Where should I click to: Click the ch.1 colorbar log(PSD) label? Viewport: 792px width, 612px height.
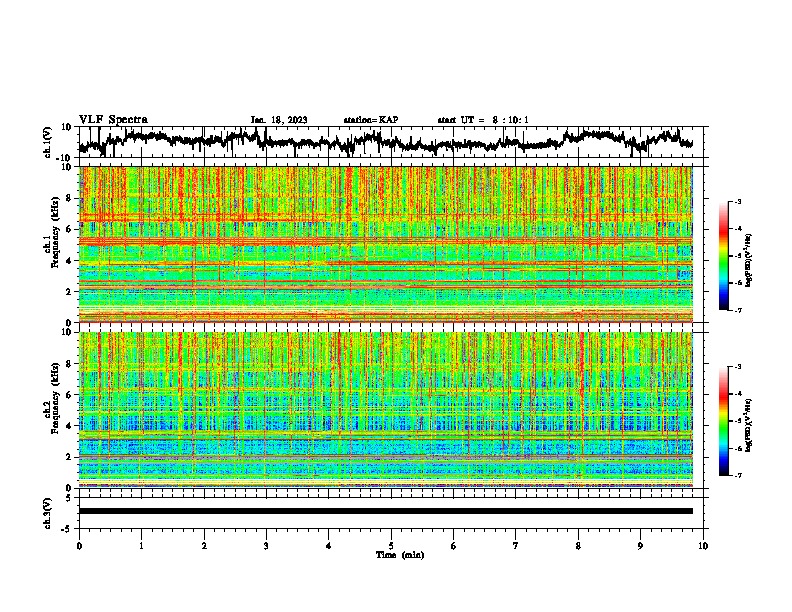click(748, 261)
